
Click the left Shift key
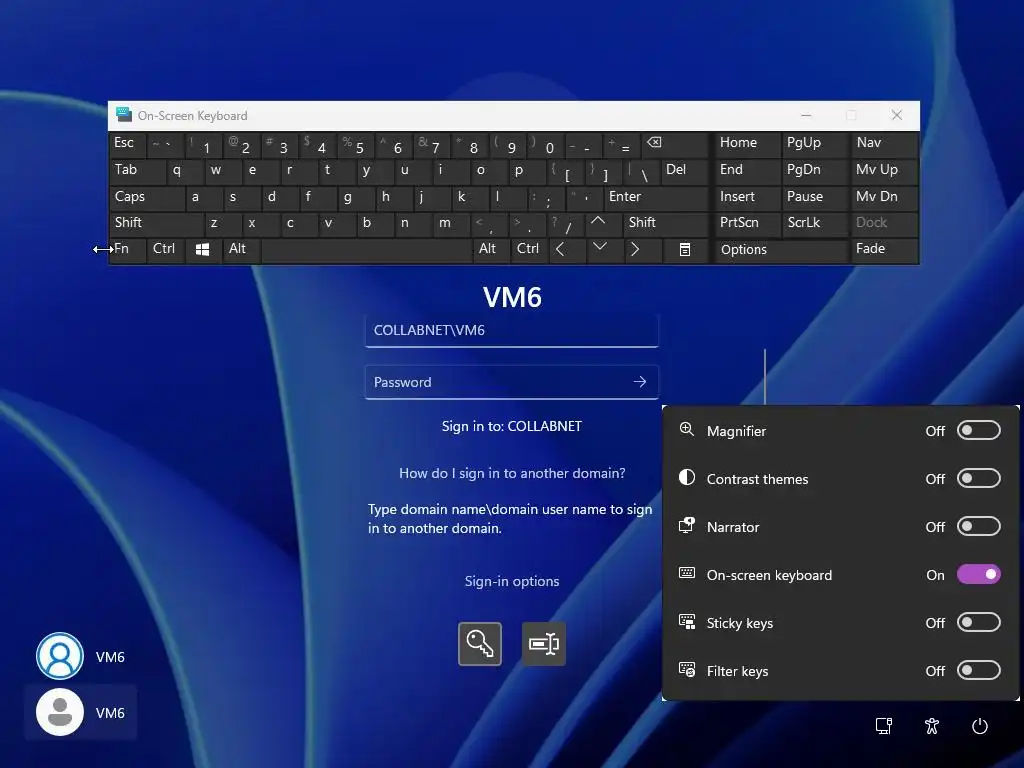pos(156,223)
